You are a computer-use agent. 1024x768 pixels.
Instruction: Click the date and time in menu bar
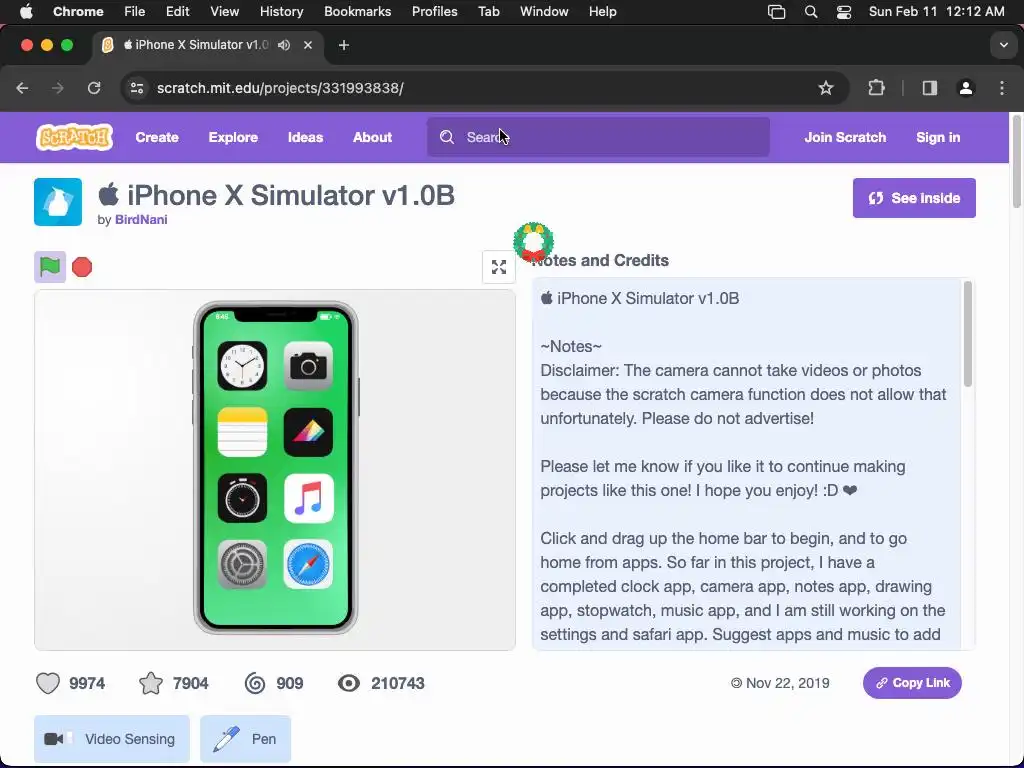click(936, 11)
